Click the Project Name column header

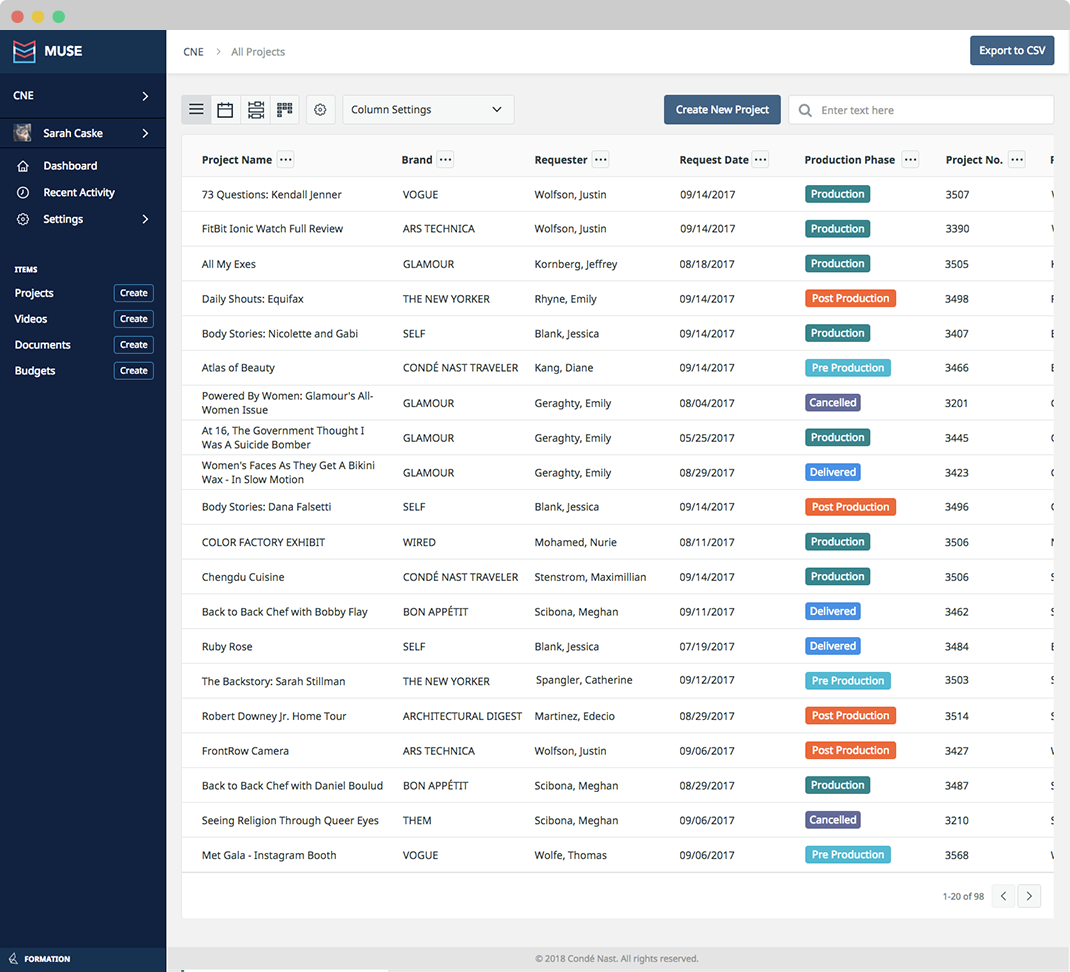(237, 160)
